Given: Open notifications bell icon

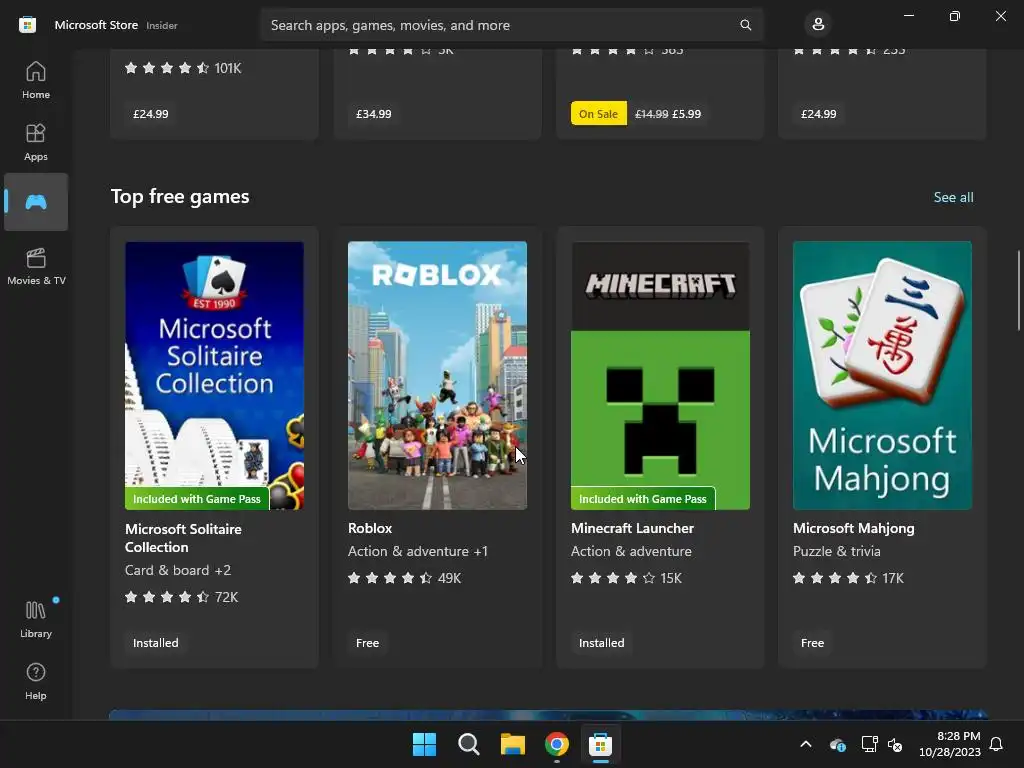Looking at the screenshot, I should coord(996,744).
